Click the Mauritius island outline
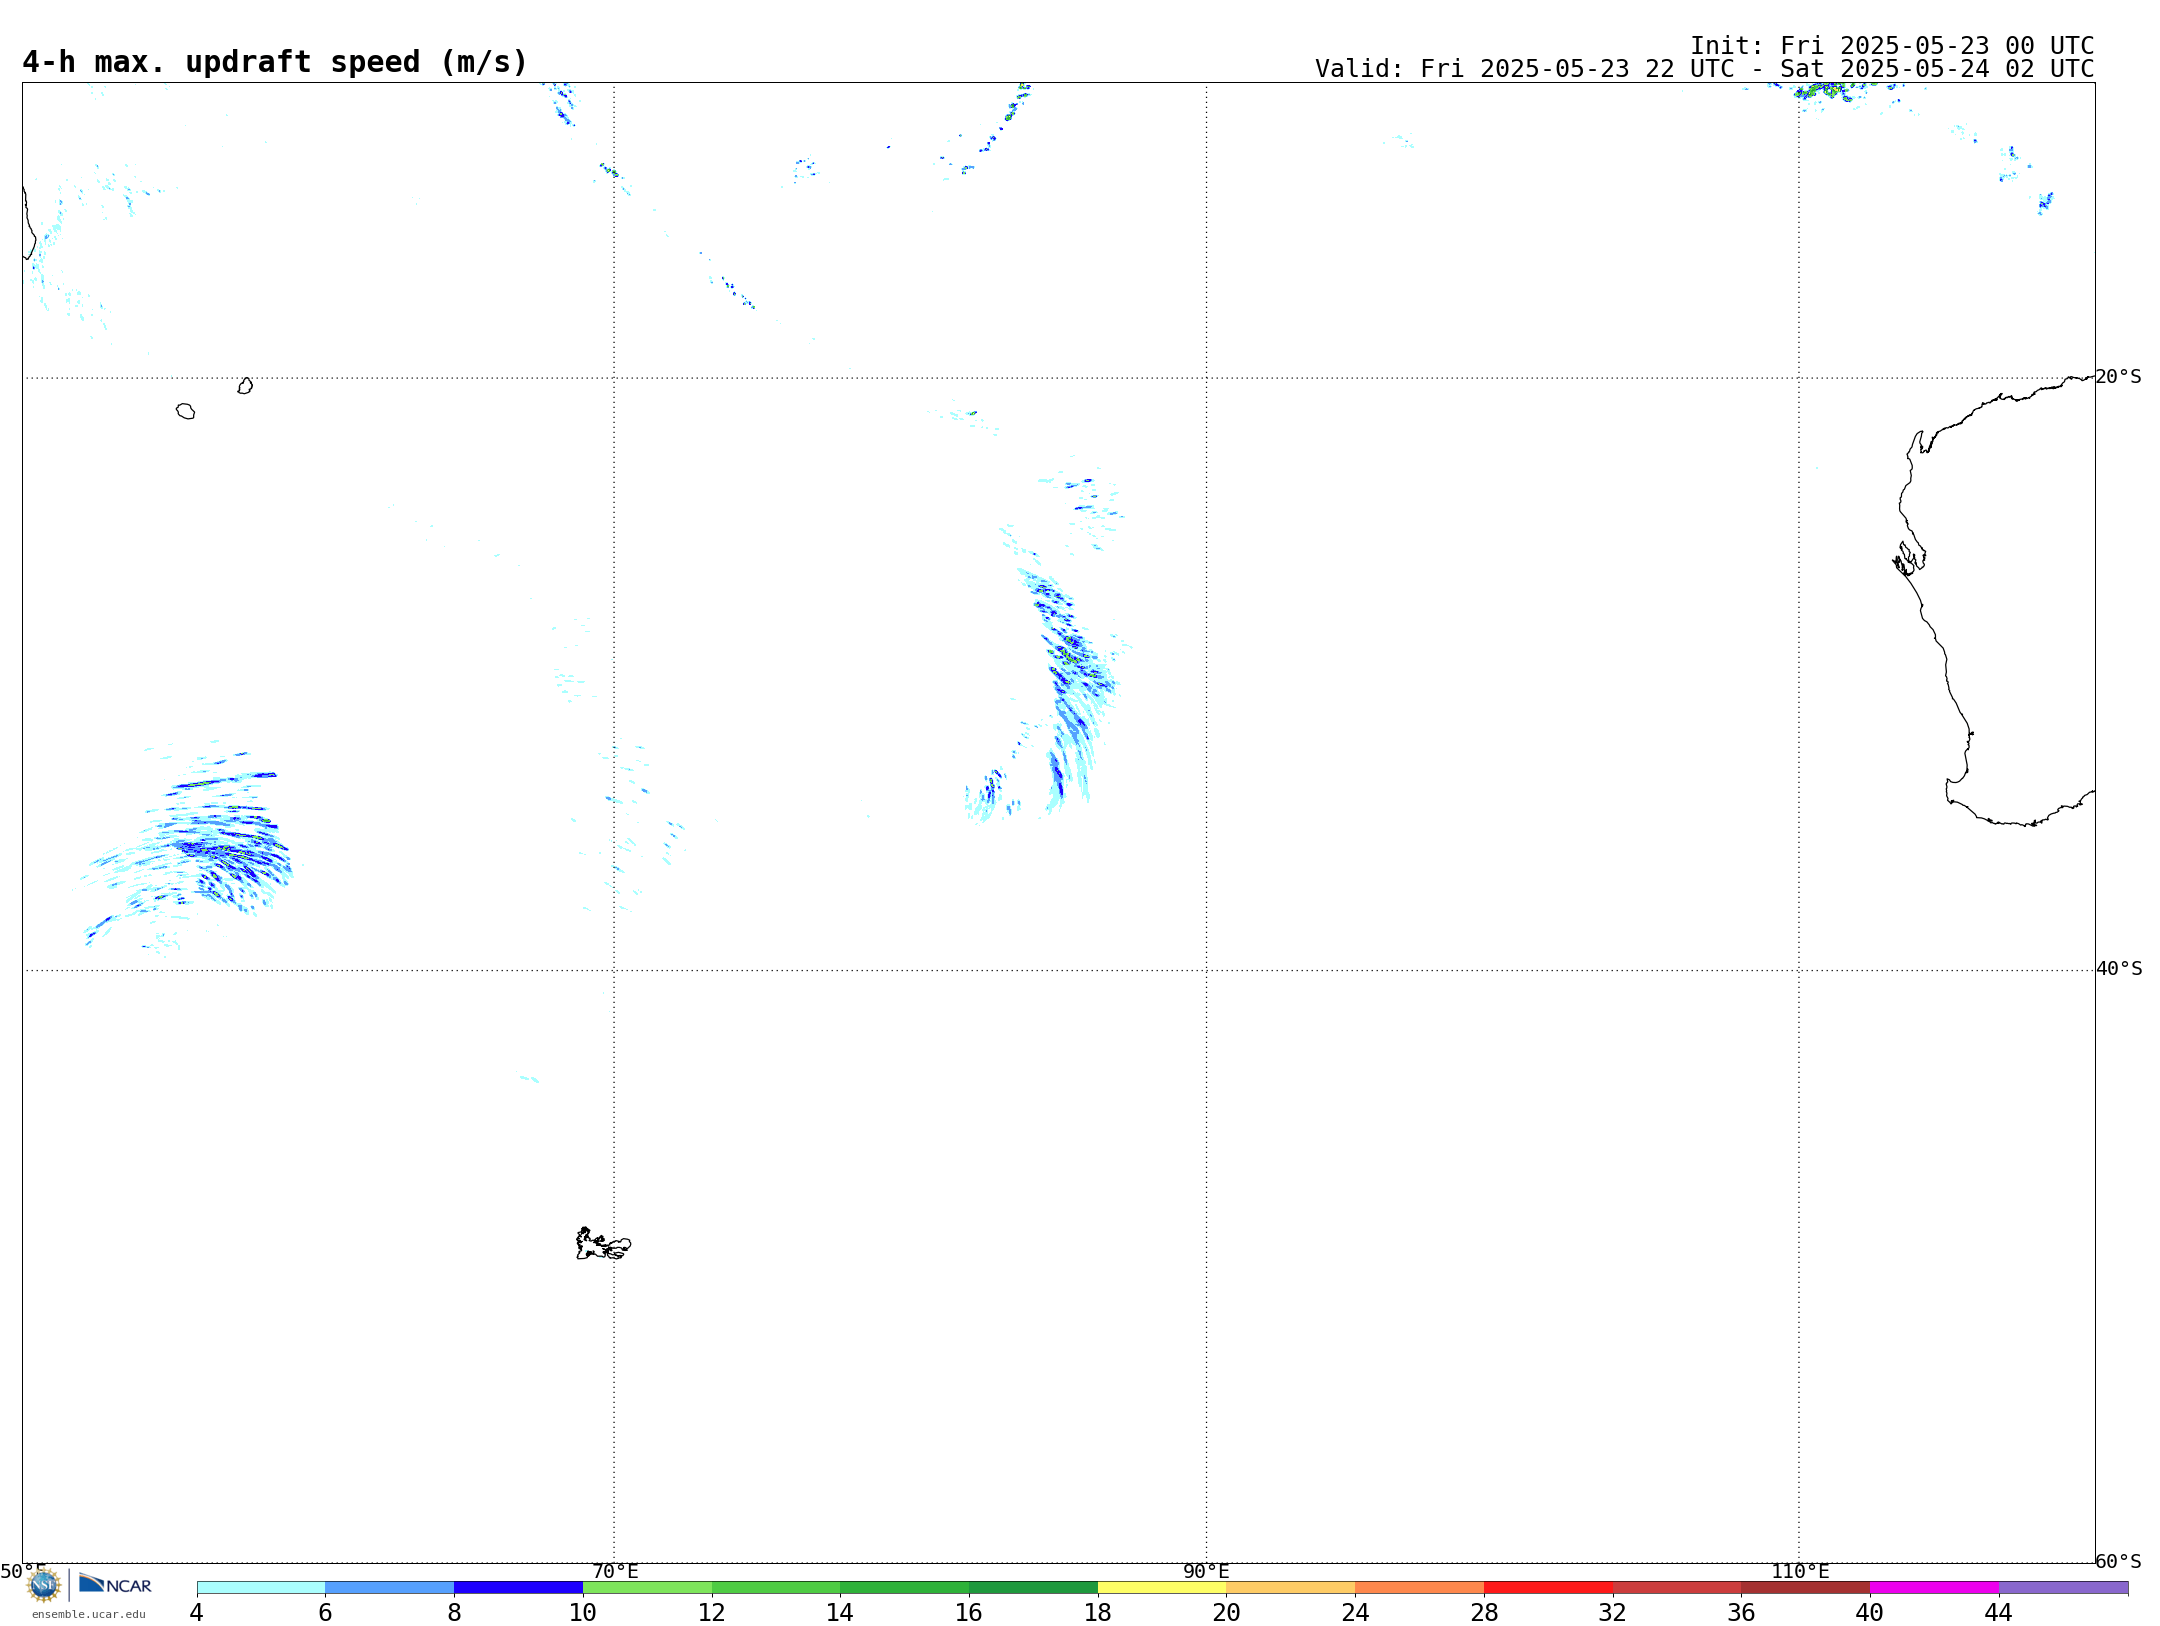This screenshot has width=2160, height=1626. pyautogui.click(x=245, y=386)
